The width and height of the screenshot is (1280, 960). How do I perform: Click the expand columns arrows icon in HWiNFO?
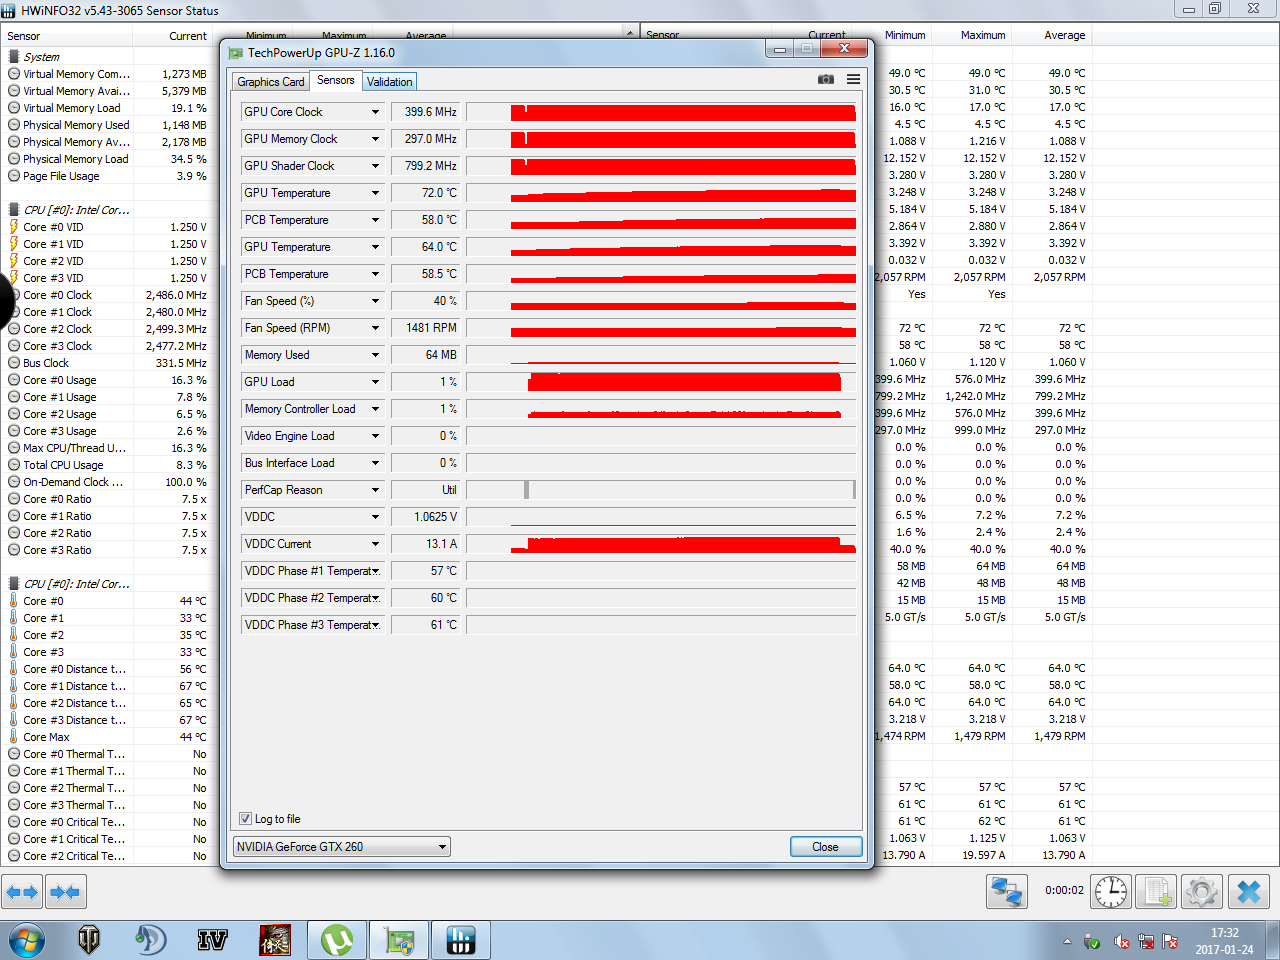point(22,891)
